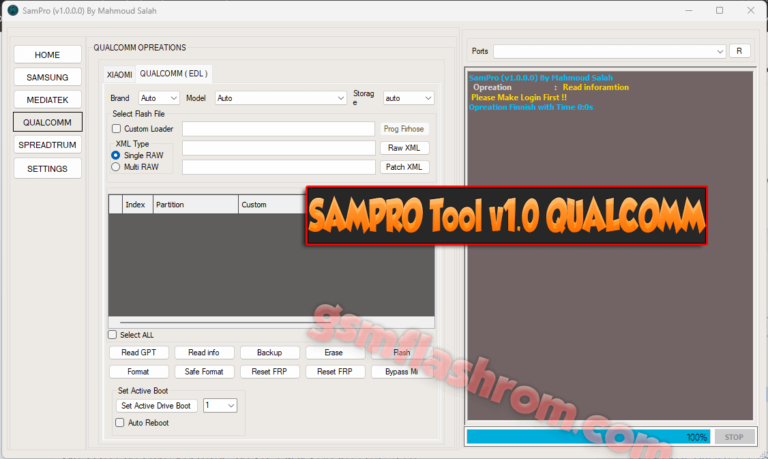Click the 100% progress bar
768x459 pixels.
point(588,437)
